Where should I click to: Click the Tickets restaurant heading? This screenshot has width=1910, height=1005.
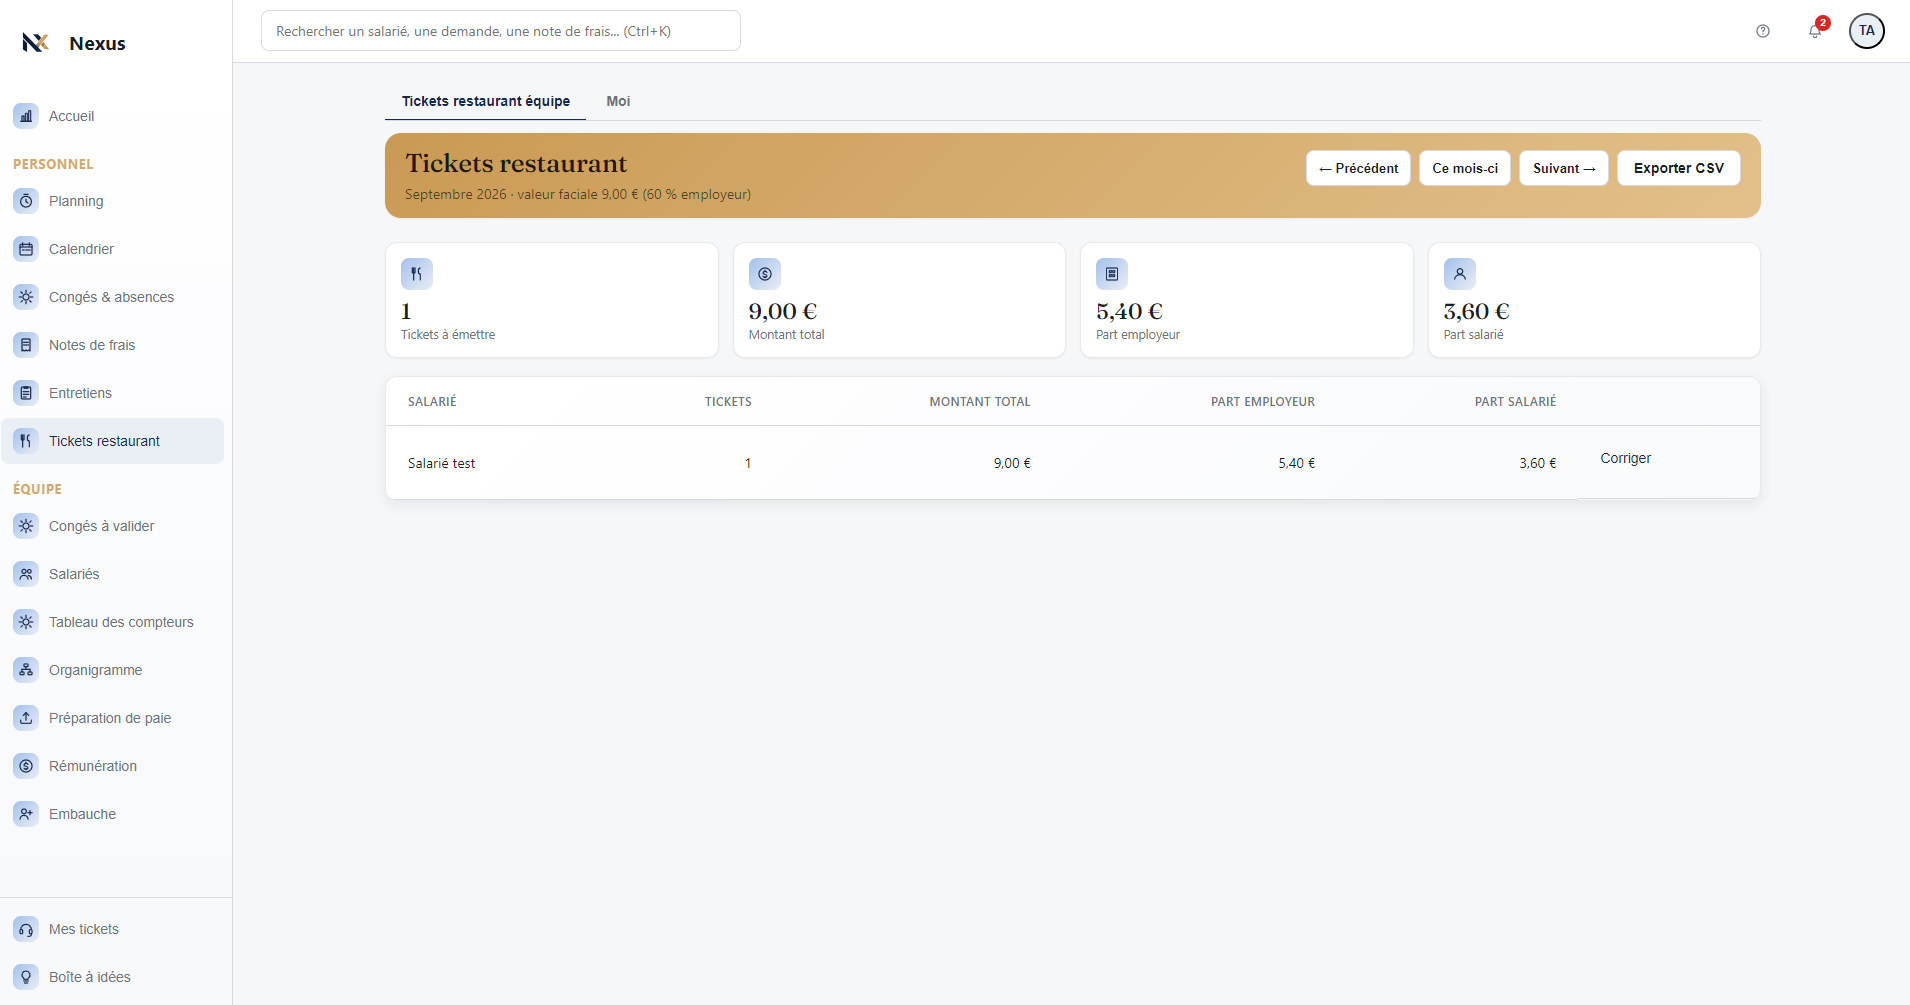click(x=516, y=163)
